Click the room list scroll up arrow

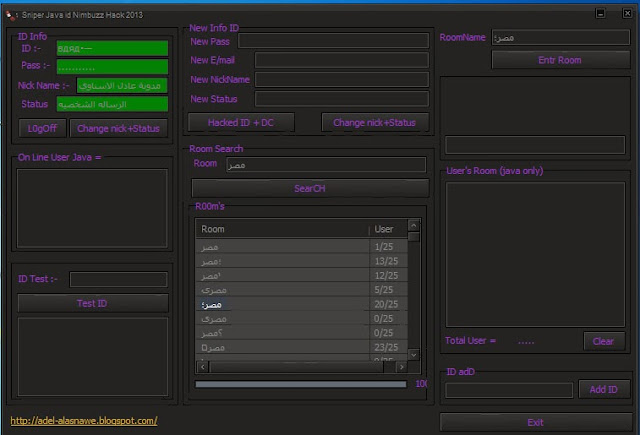tap(413, 225)
